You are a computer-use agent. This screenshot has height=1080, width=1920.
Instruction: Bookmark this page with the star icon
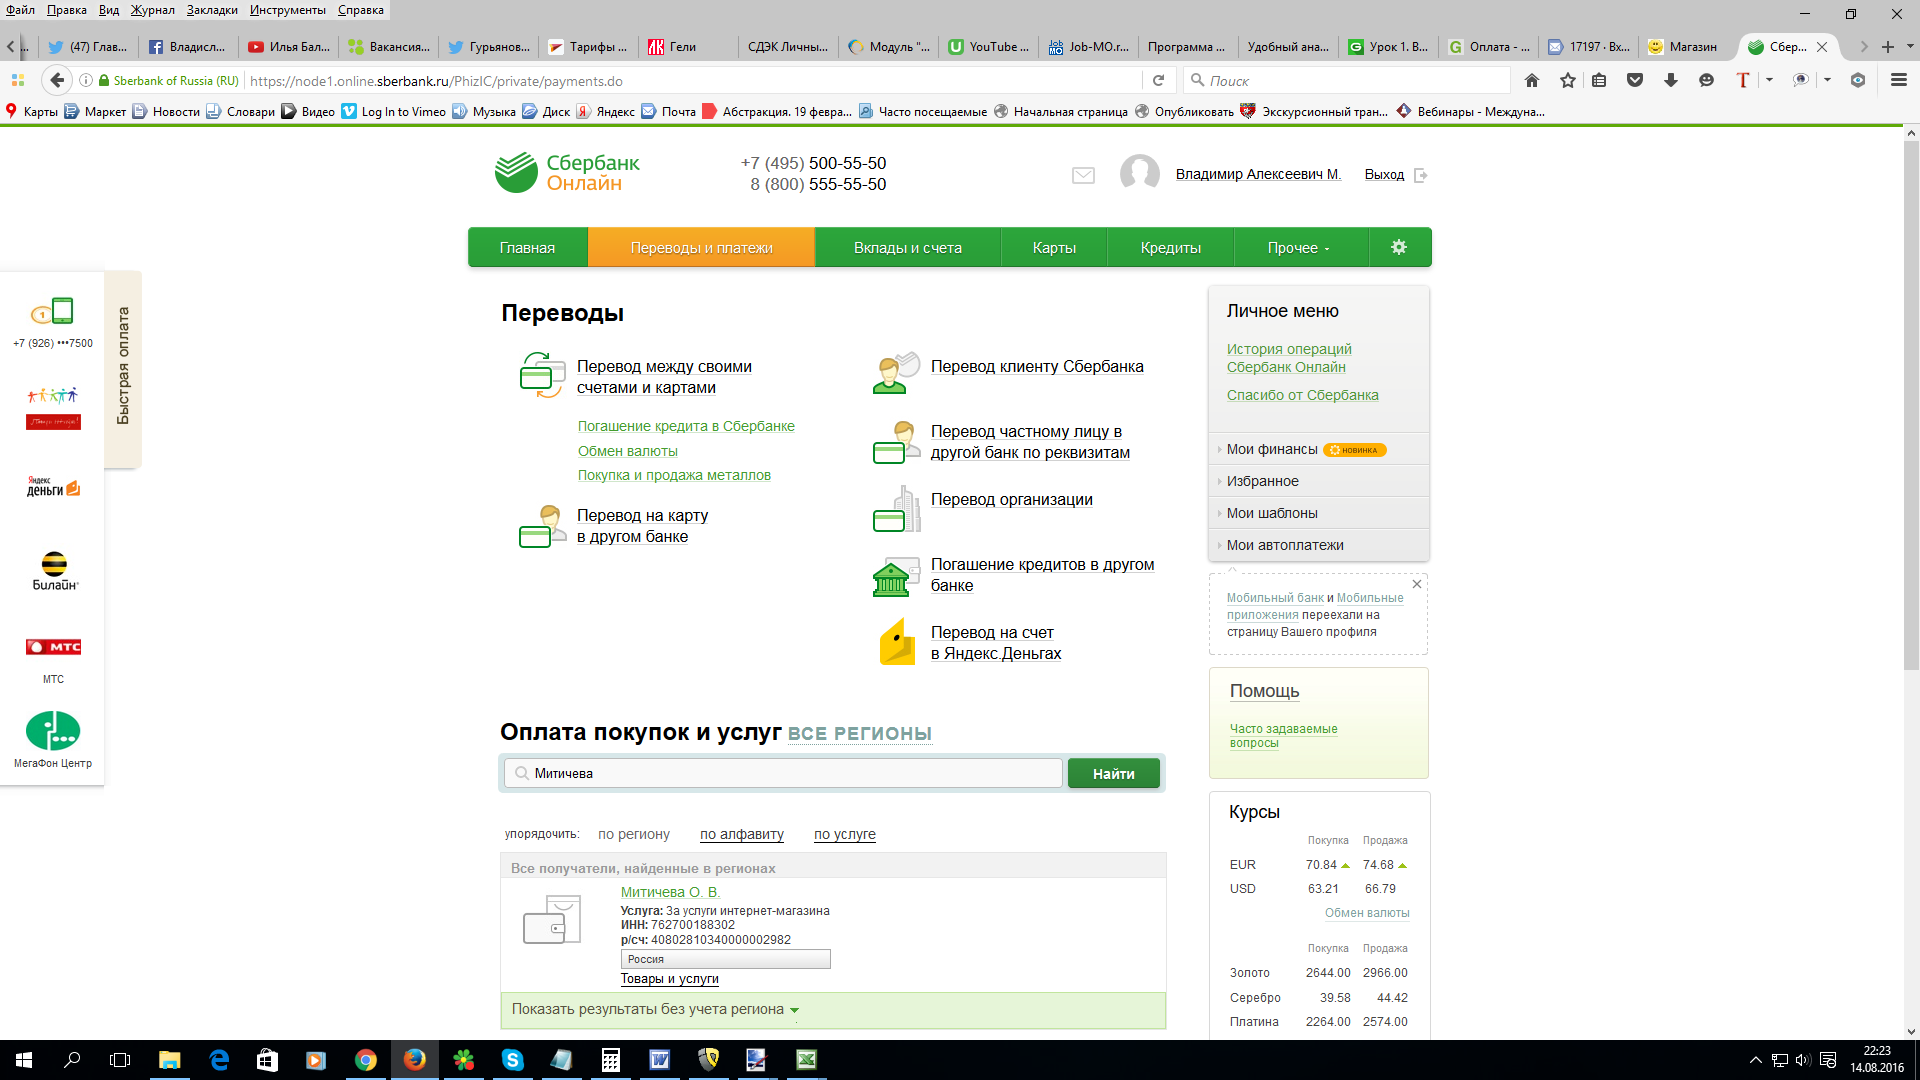[x=1568, y=81]
